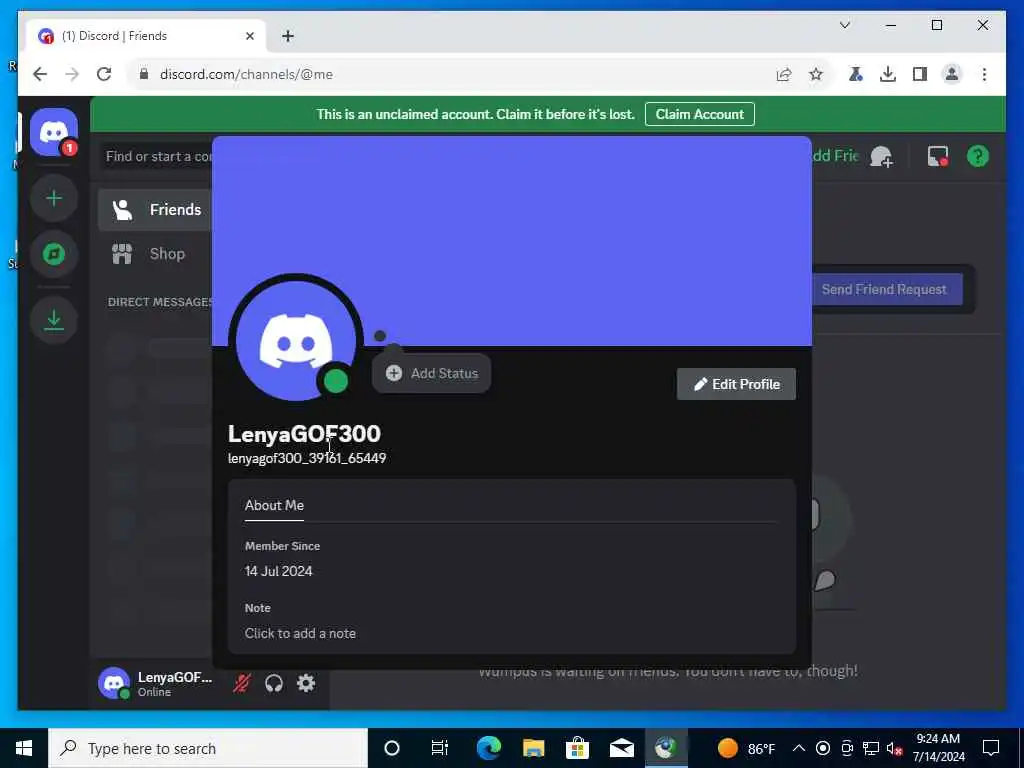Show hidden tray icons chevron
The height and width of the screenshot is (768, 1024).
(x=799, y=748)
